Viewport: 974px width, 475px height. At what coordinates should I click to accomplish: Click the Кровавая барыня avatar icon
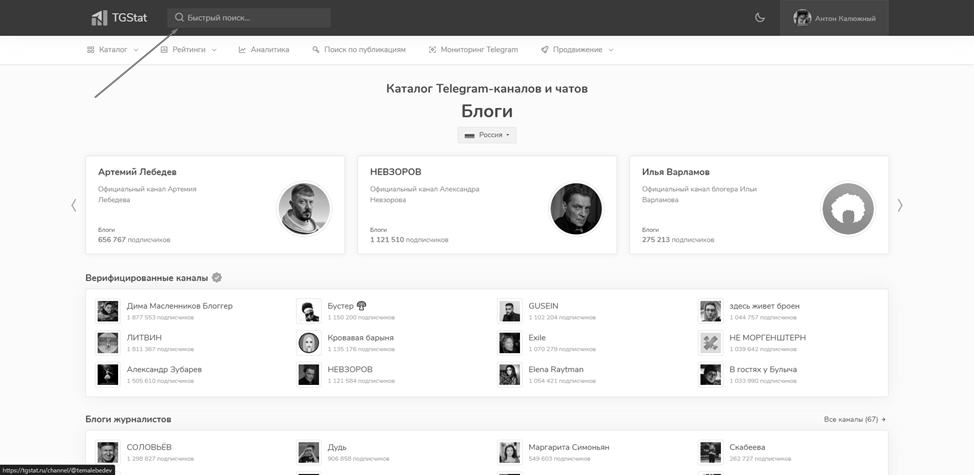[x=309, y=343]
